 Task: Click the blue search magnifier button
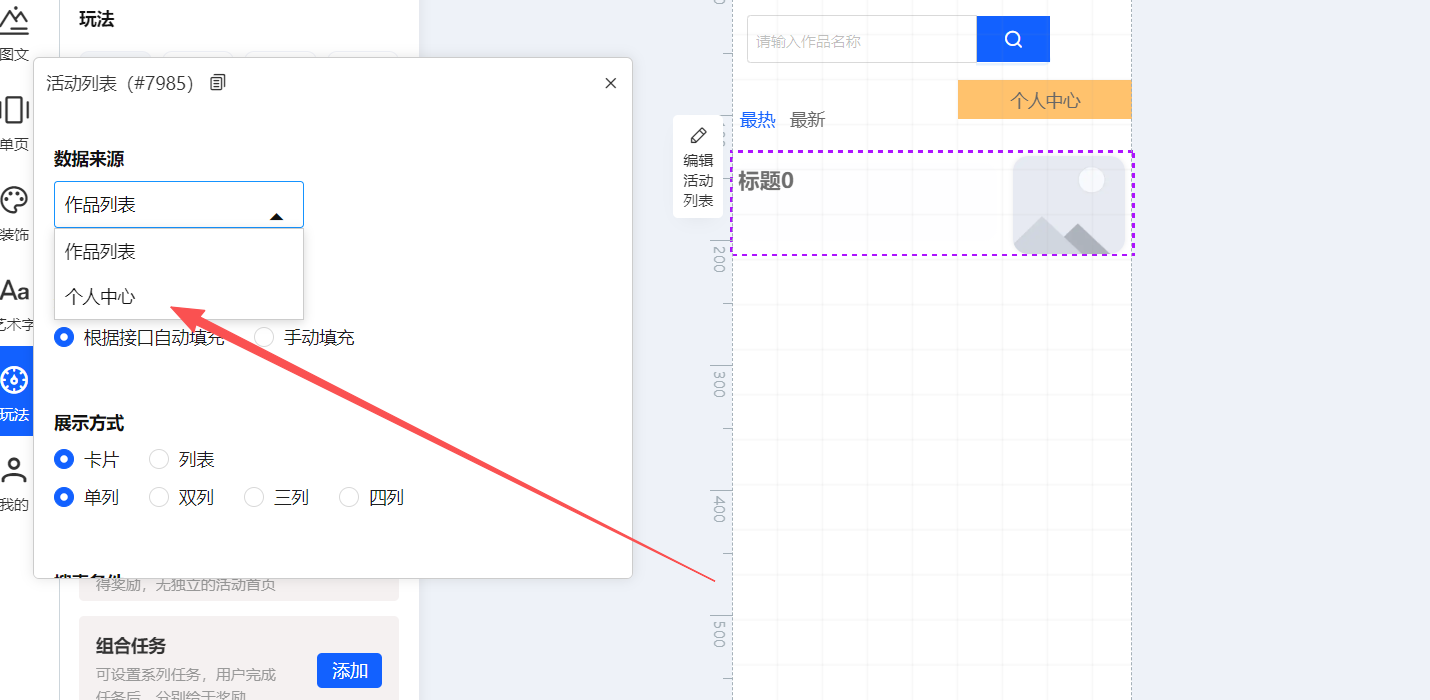click(x=1013, y=40)
